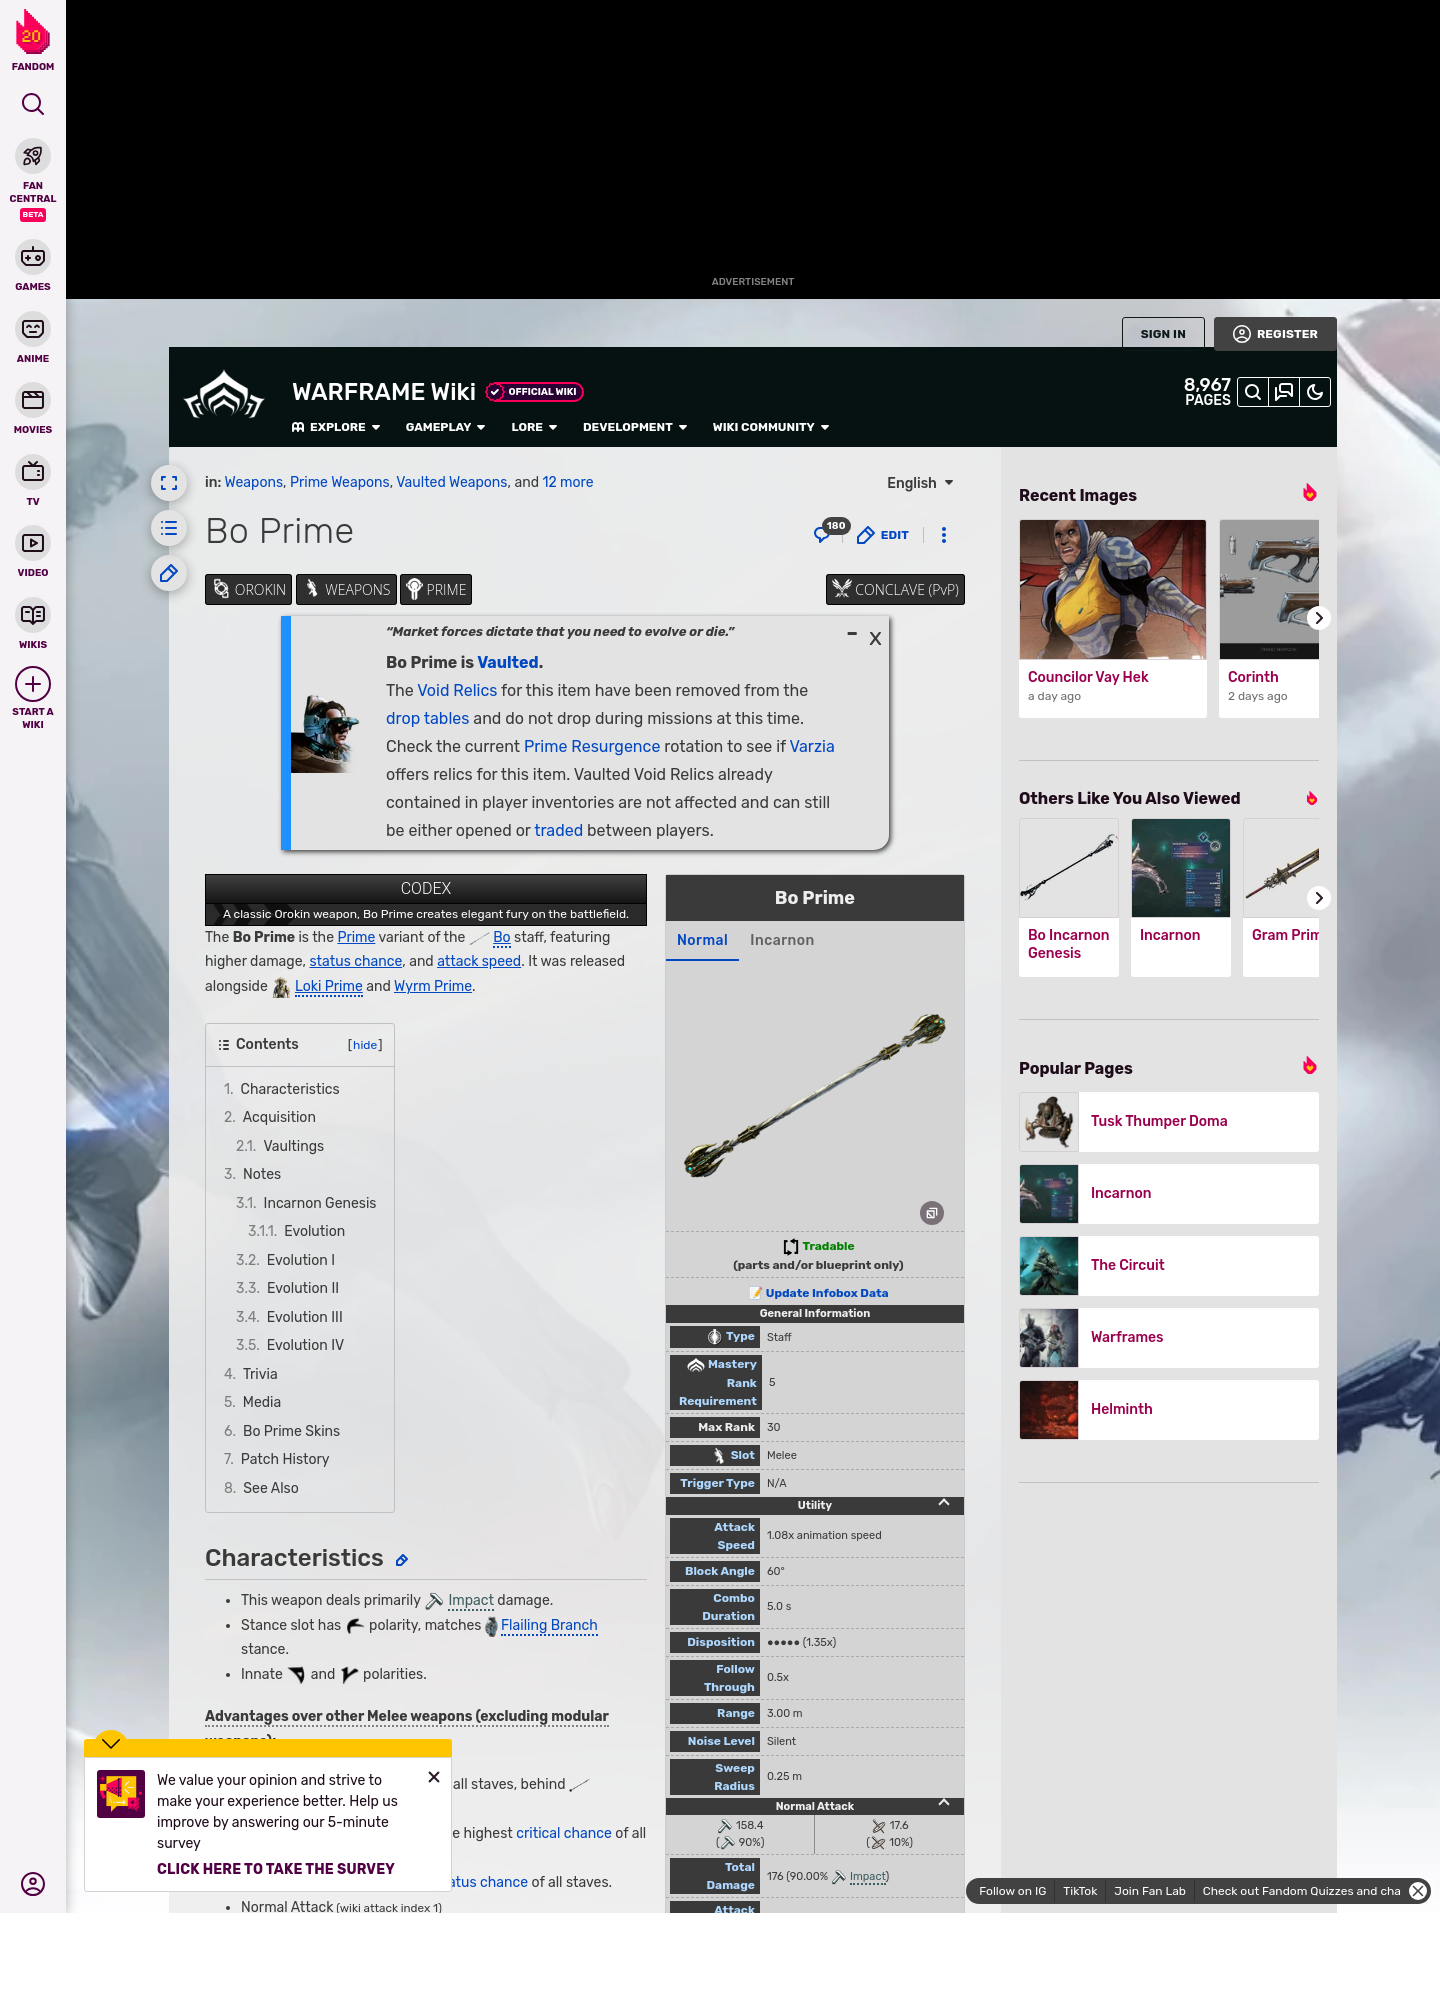The image size is (1440, 2000).
Task: Collapse the Utility infobox section
Action: pos(943,1504)
